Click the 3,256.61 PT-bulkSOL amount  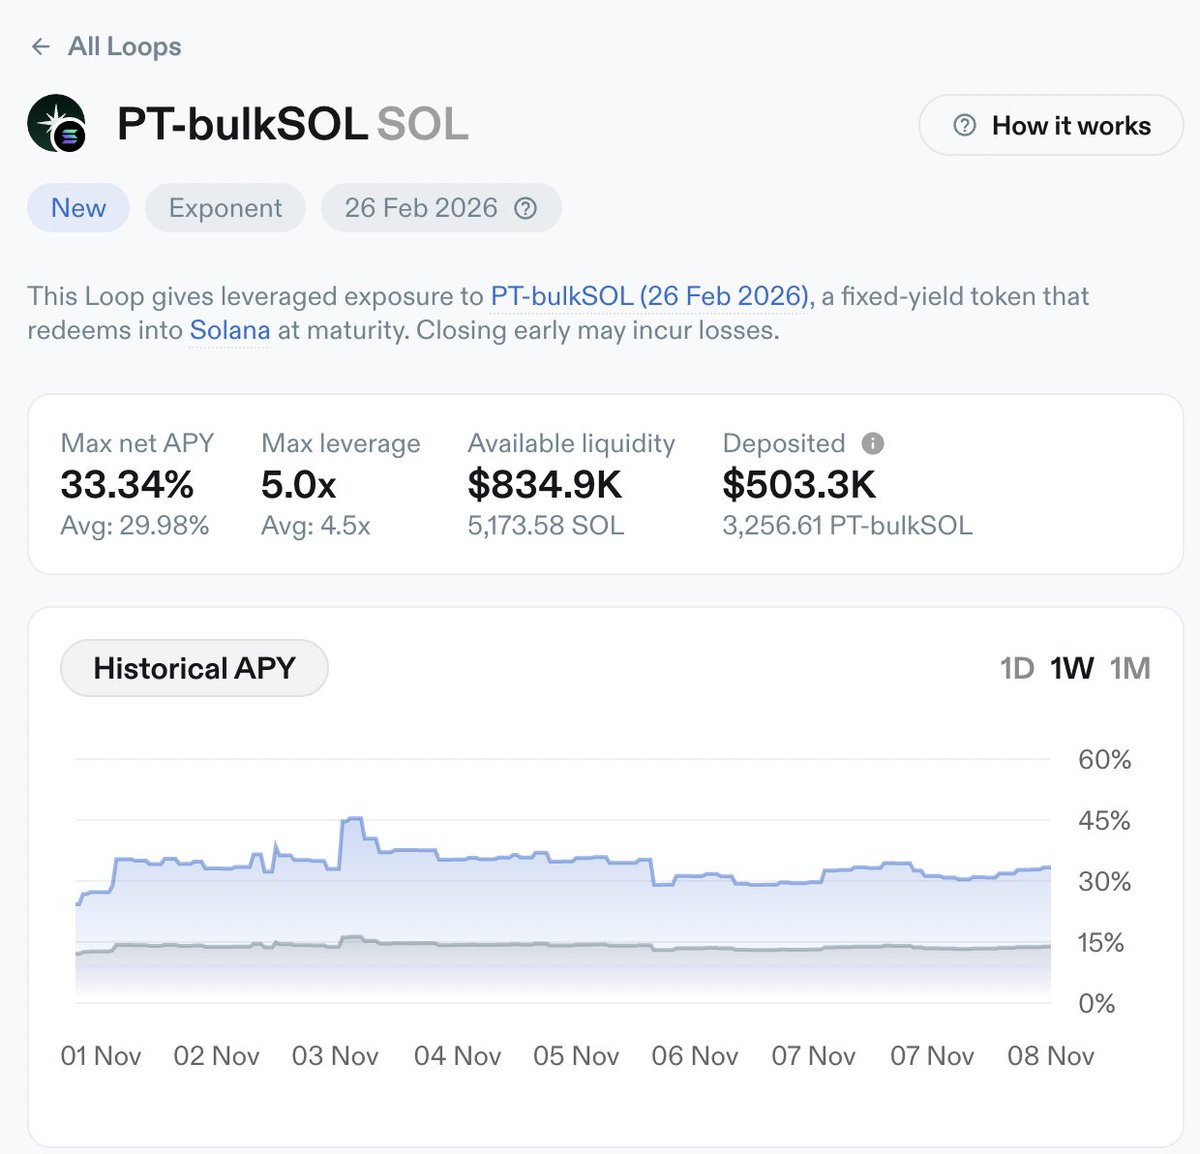(x=848, y=526)
